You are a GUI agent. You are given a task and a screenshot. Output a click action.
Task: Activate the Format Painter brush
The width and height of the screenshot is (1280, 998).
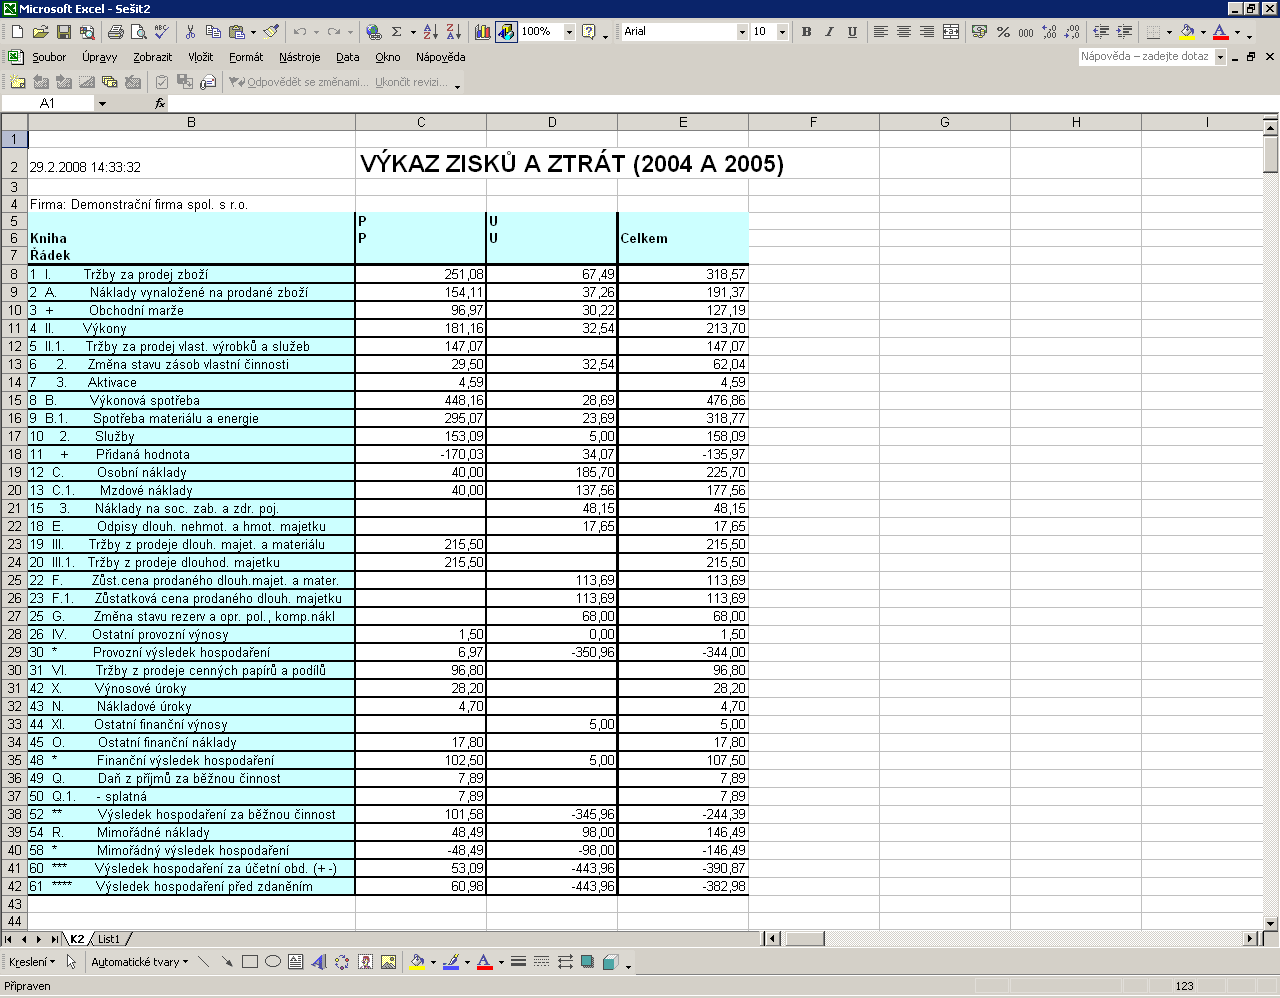[271, 32]
